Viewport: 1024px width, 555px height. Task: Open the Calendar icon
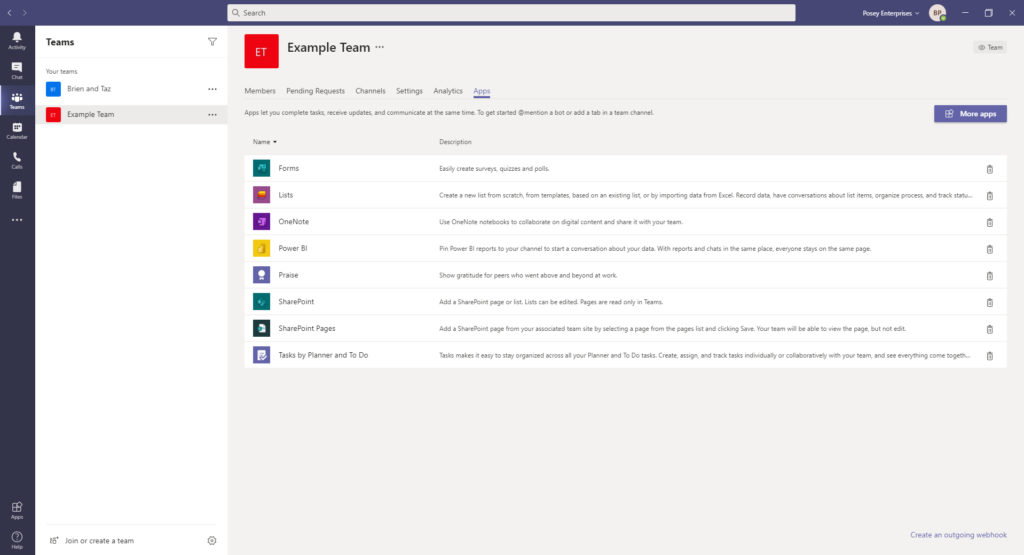pyautogui.click(x=17, y=131)
